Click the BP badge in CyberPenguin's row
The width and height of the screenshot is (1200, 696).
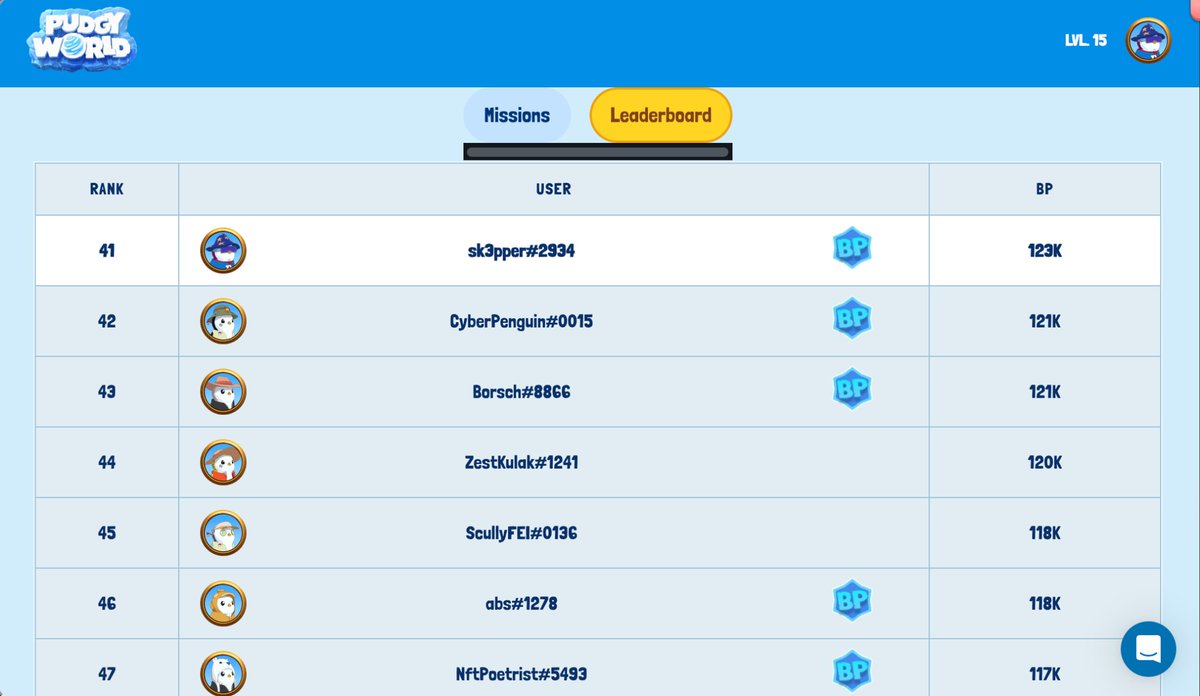click(x=853, y=318)
